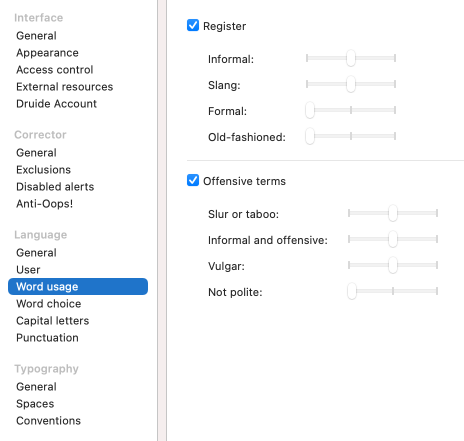The width and height of the screenshot is (464, 441).
Task: Open the Anti-Oops! settings
Action: pos(44,204)
